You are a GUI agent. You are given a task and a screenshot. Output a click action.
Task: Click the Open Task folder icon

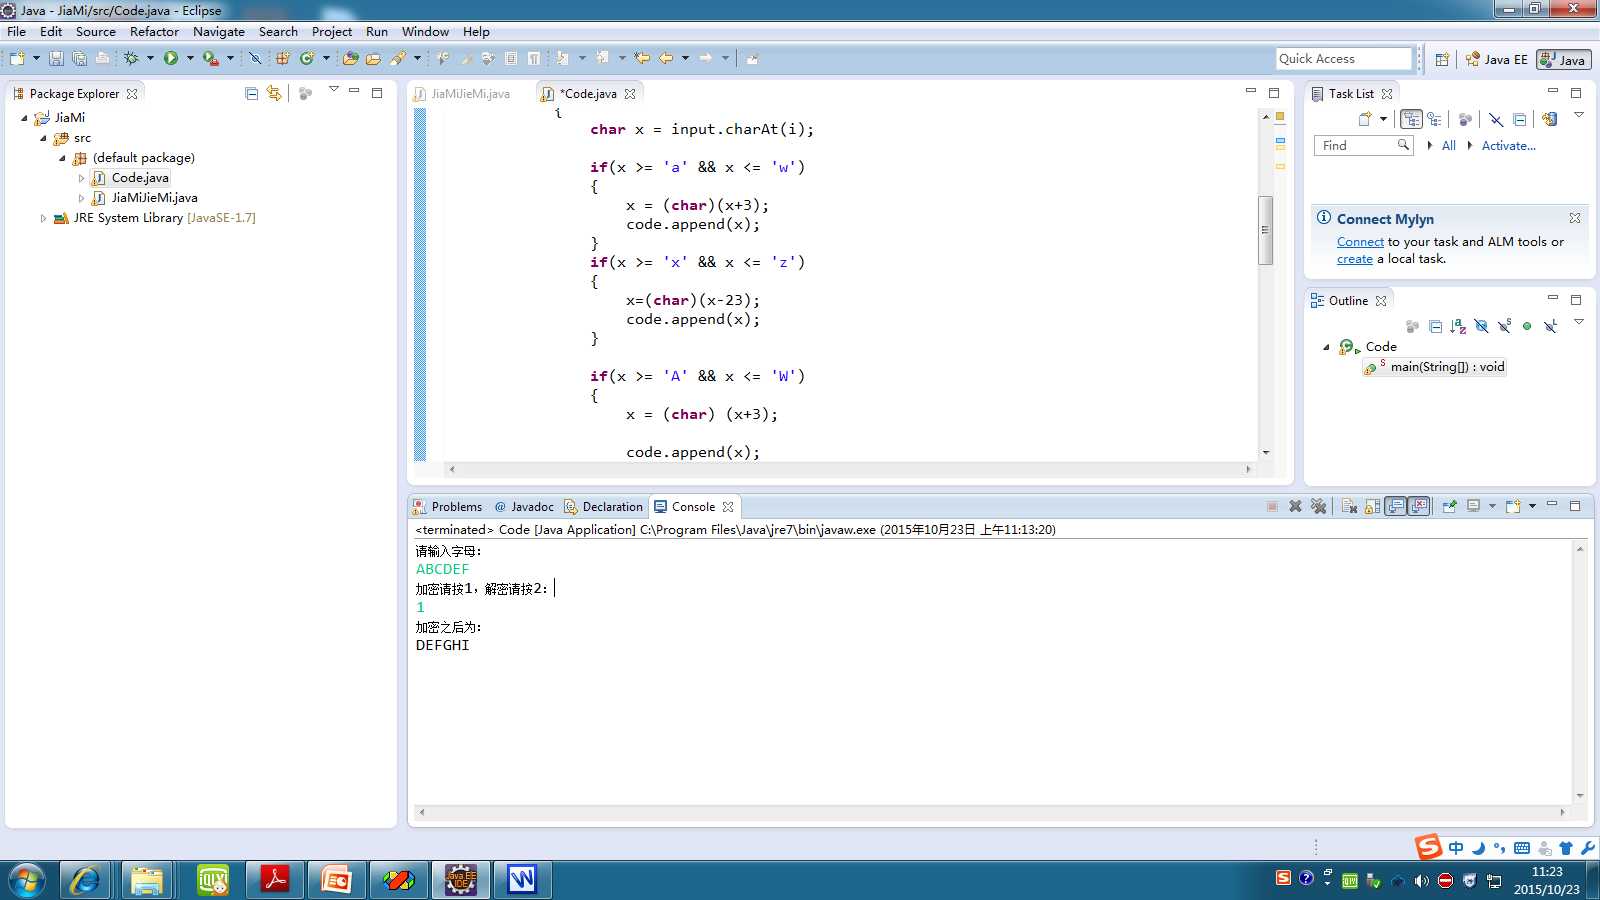tap(373, 59)
